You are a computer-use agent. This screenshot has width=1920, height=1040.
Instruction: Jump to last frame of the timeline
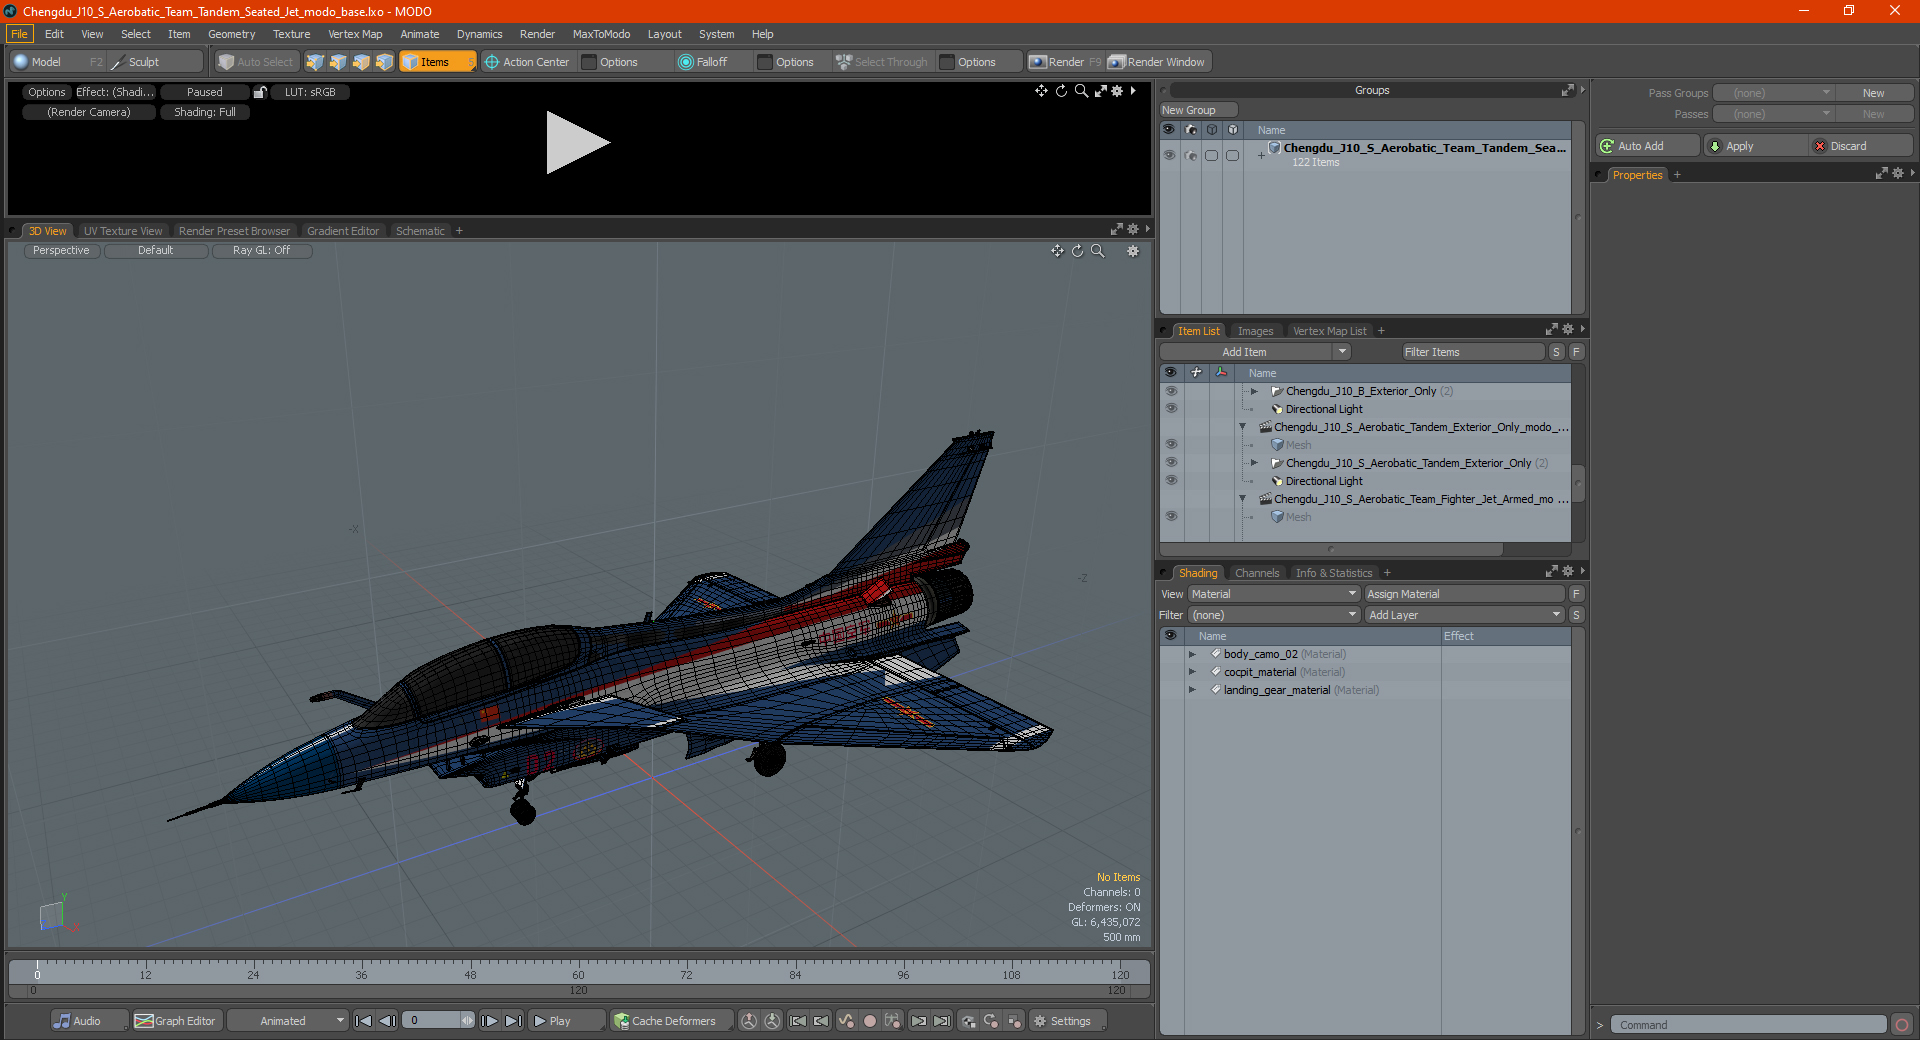coord(513,1021)
